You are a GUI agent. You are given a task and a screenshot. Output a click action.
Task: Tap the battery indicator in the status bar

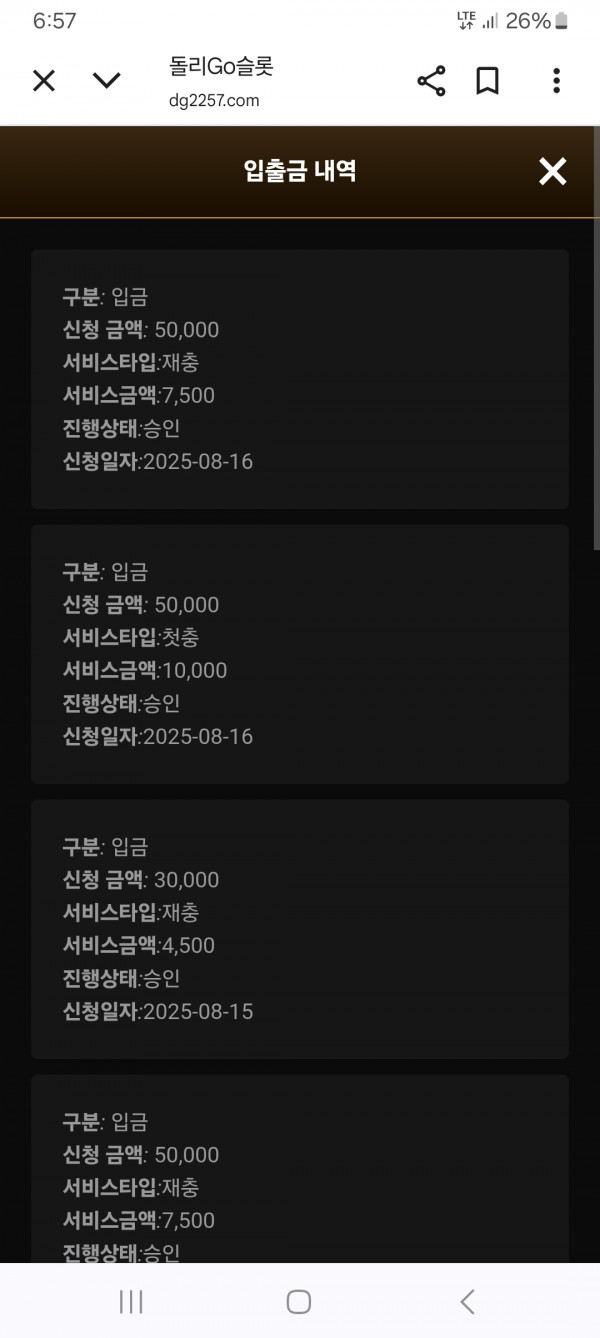(x=561, y=21)
